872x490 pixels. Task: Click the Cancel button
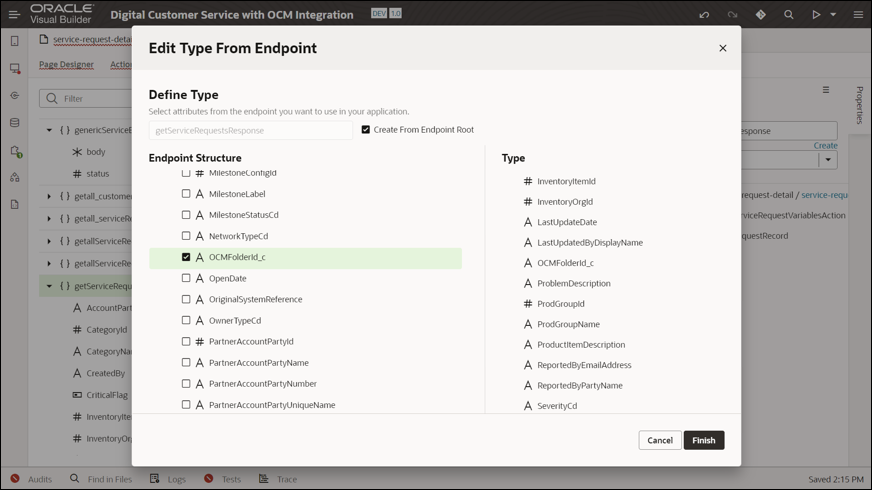coord(660,440)
